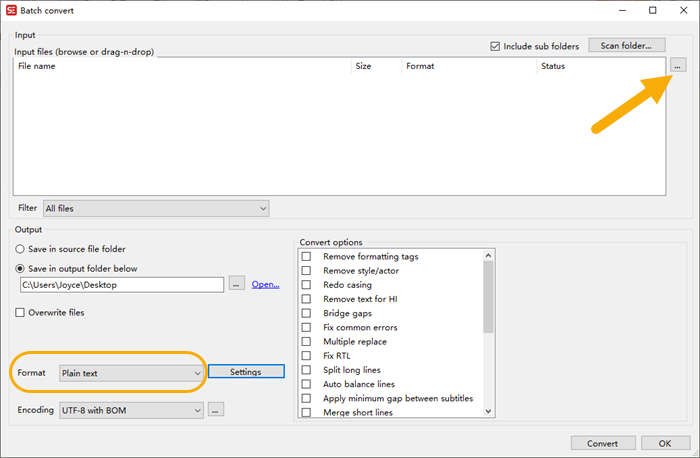Open the output folder via Open link

(265, 285)
